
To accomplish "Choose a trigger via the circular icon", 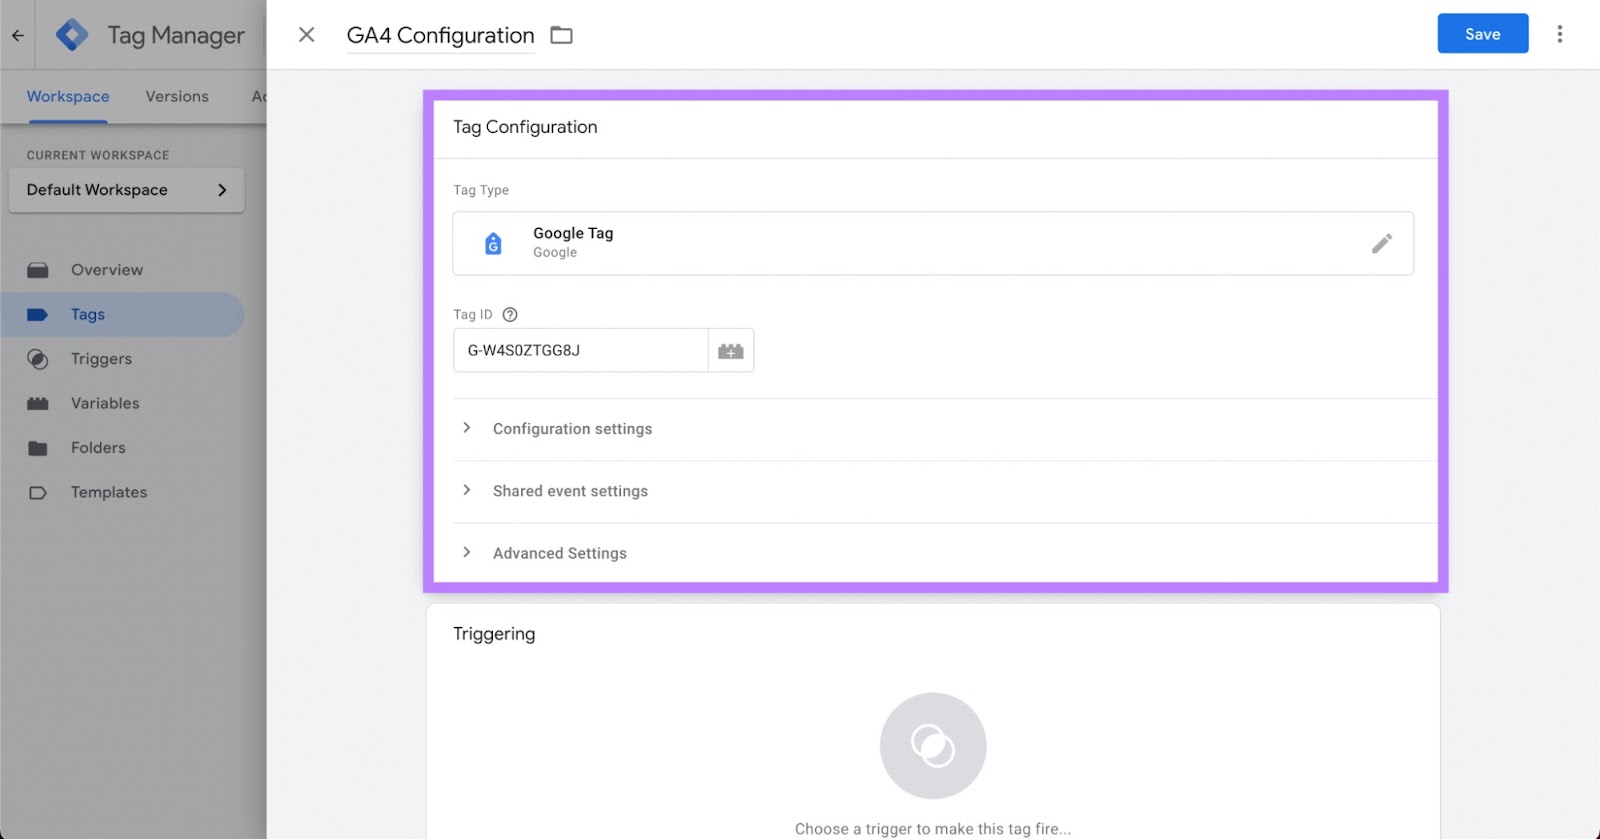I will point(932,746).
